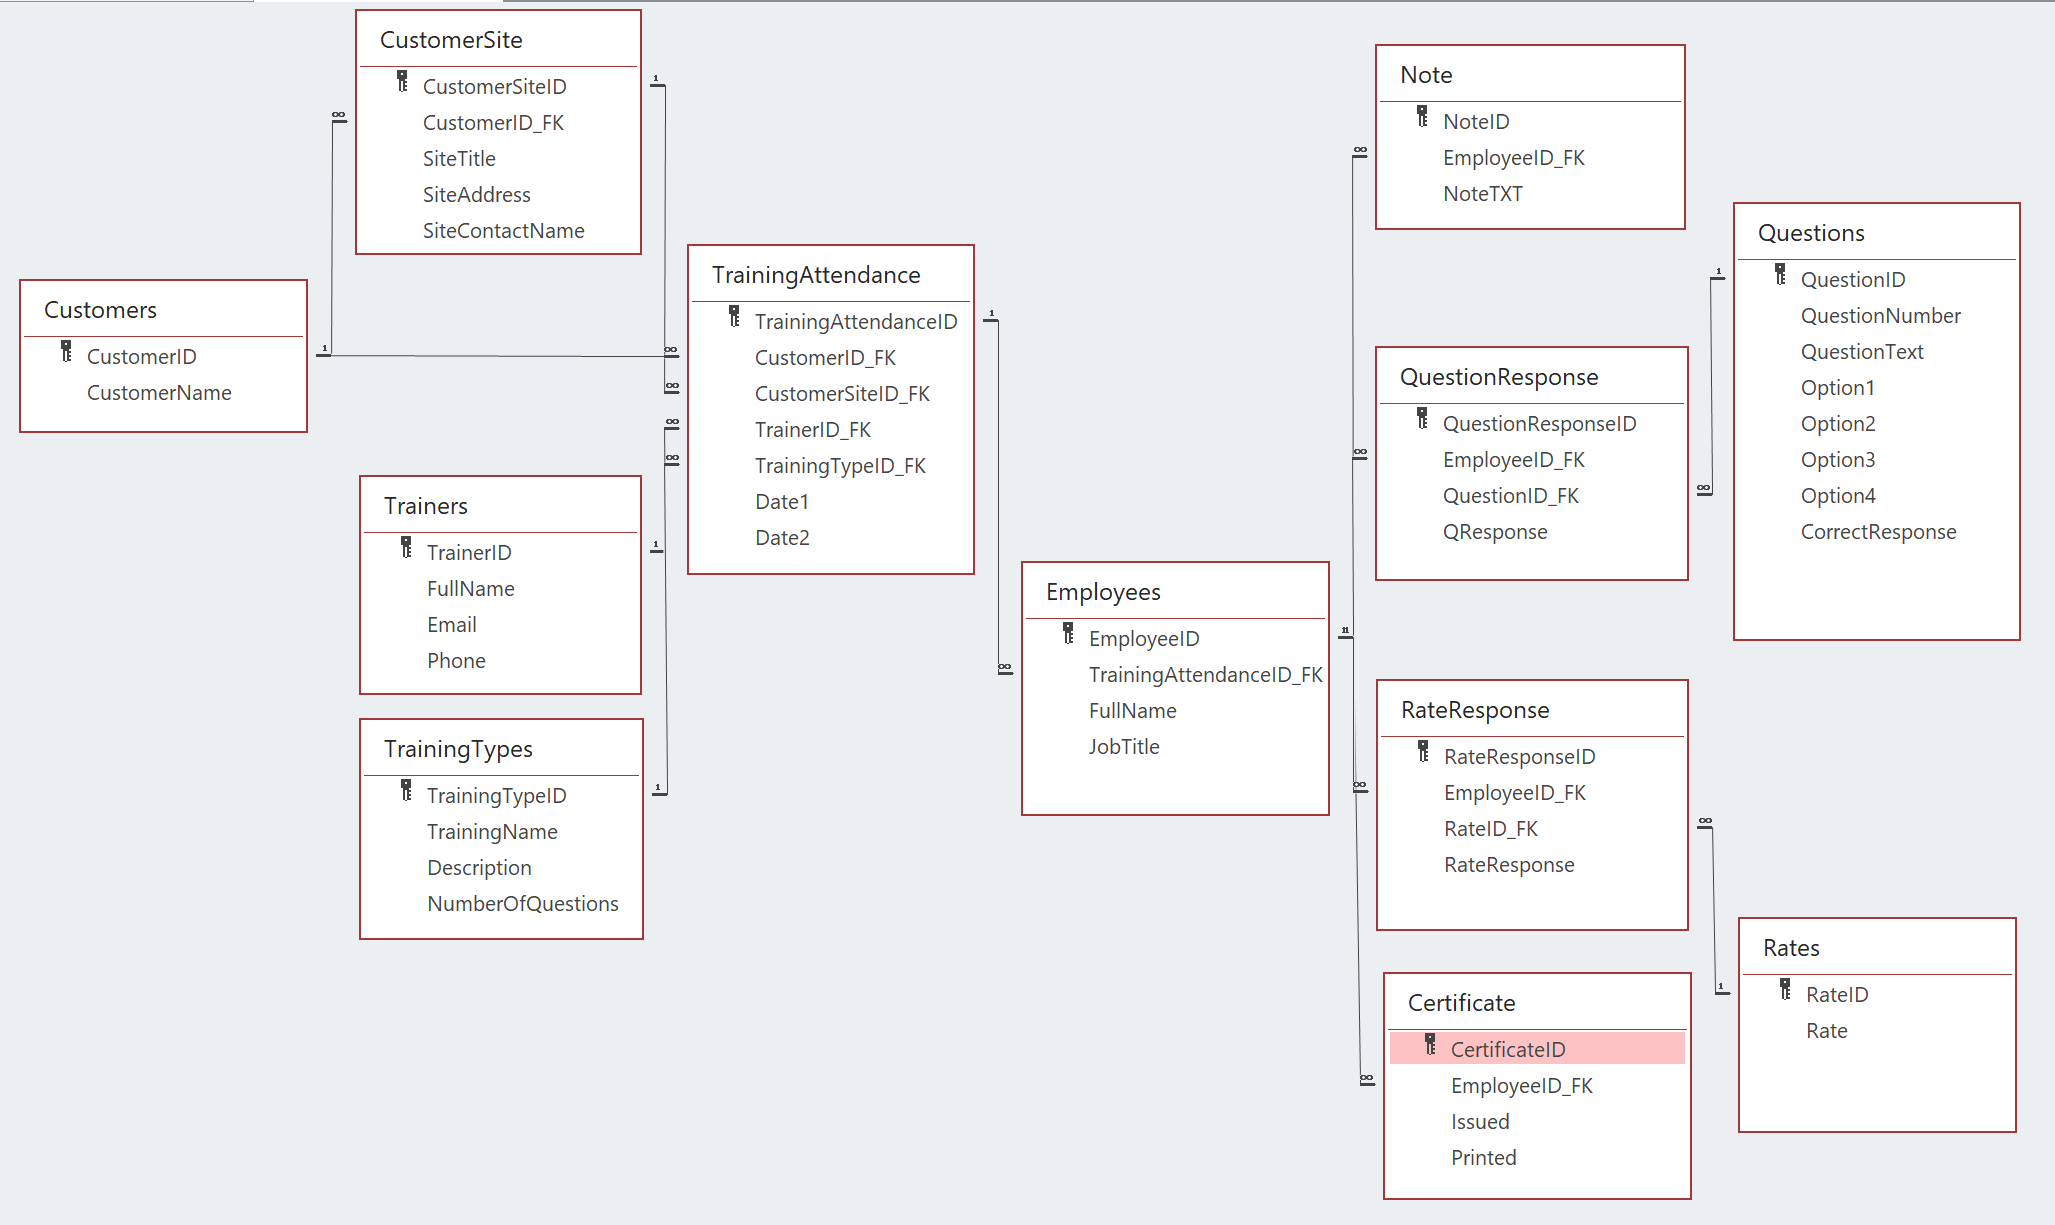Image resolution: width=2055 pixels, height=1225 pixels.
Task: Select TrainingAttendanceID_FK field in Employees
Action: pyautogui.click(x=1205, y=675)
